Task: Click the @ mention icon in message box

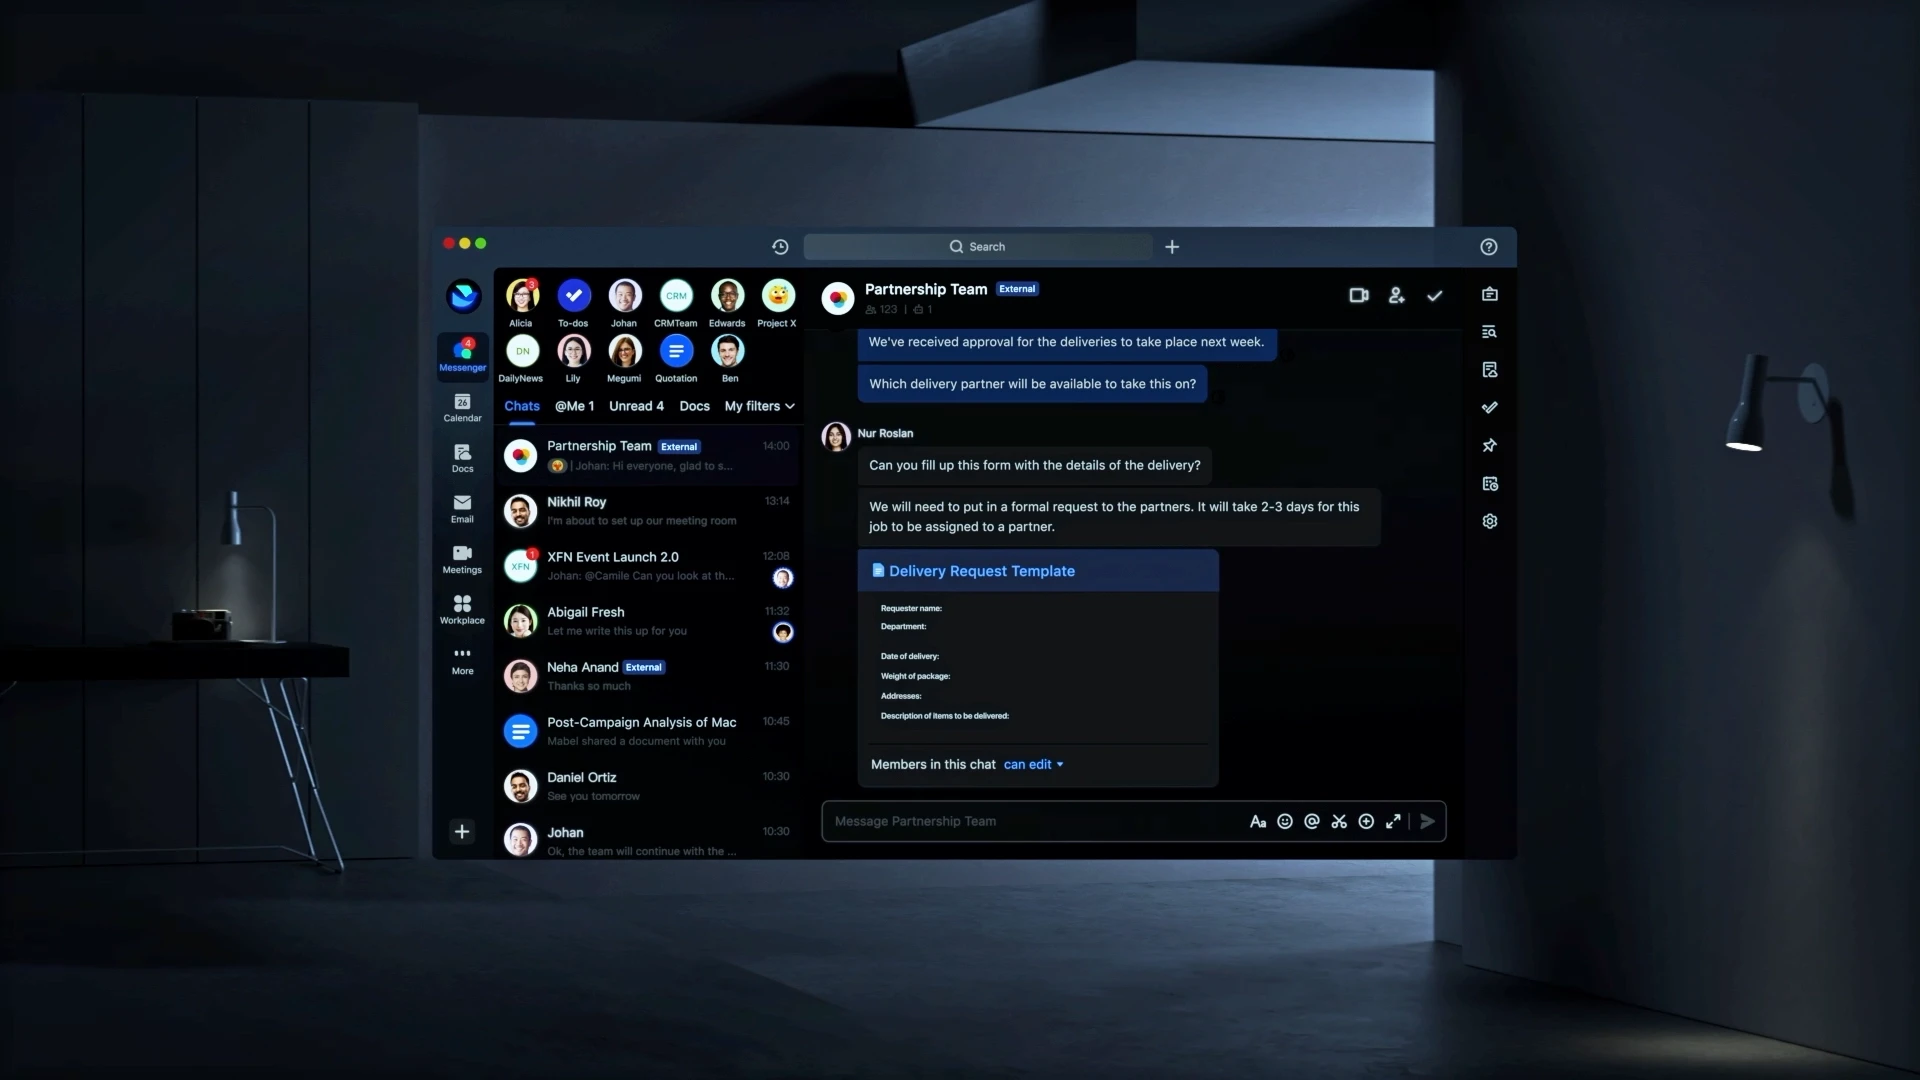Action: (1312, 821)
